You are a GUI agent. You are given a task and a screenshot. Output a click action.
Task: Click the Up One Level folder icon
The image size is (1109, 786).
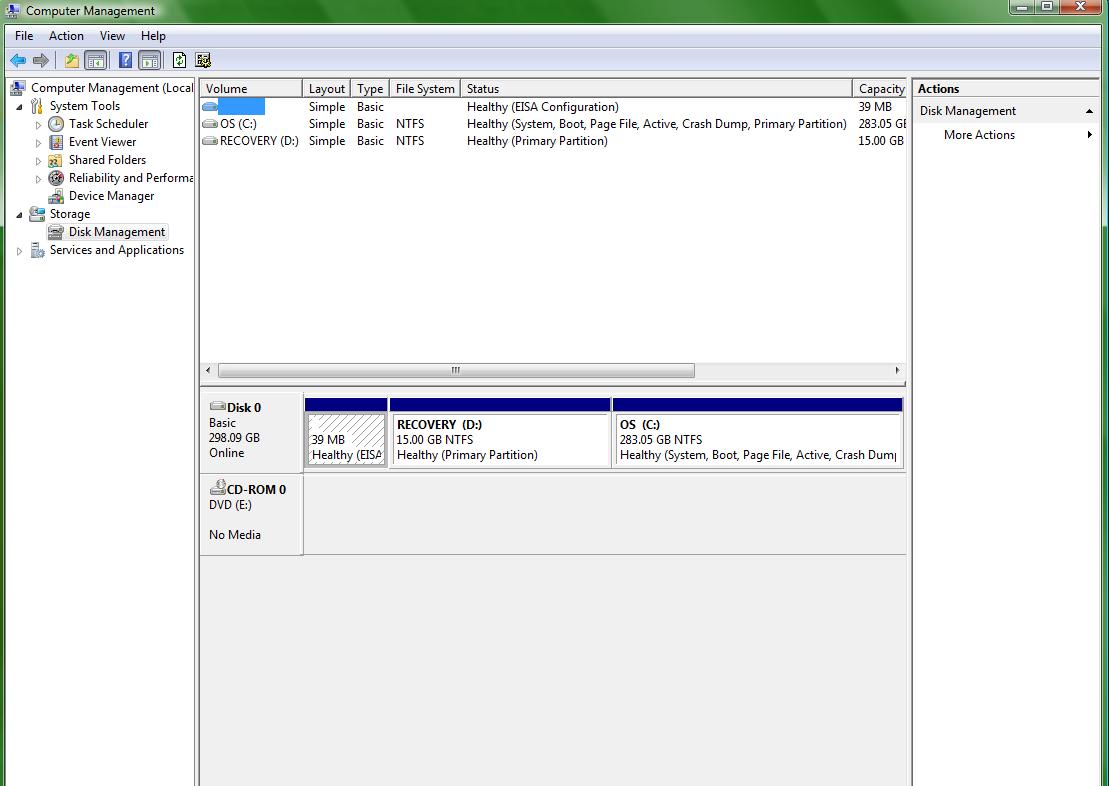click(71, 60)
